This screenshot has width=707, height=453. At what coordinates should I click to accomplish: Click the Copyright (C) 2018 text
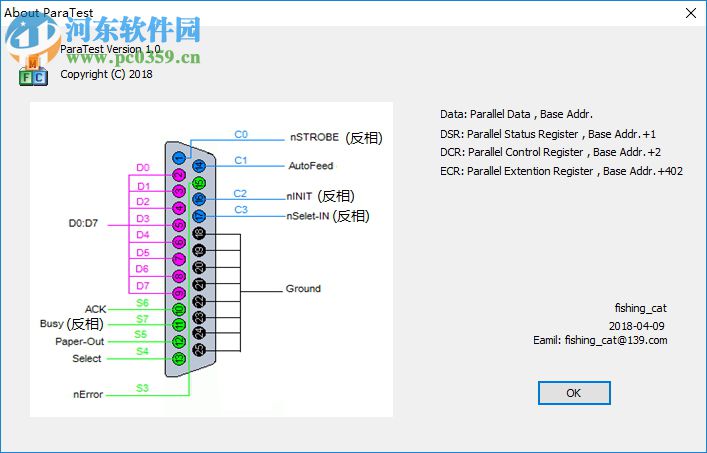click(x=106, y=74)
